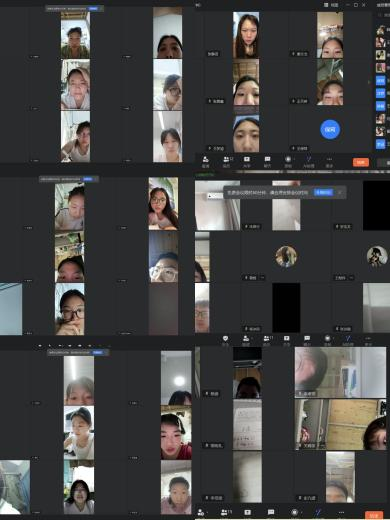Open the three-dot More menu in the bottom toolbar
Viewport: 390px width, 520px height.
(341, 512)
